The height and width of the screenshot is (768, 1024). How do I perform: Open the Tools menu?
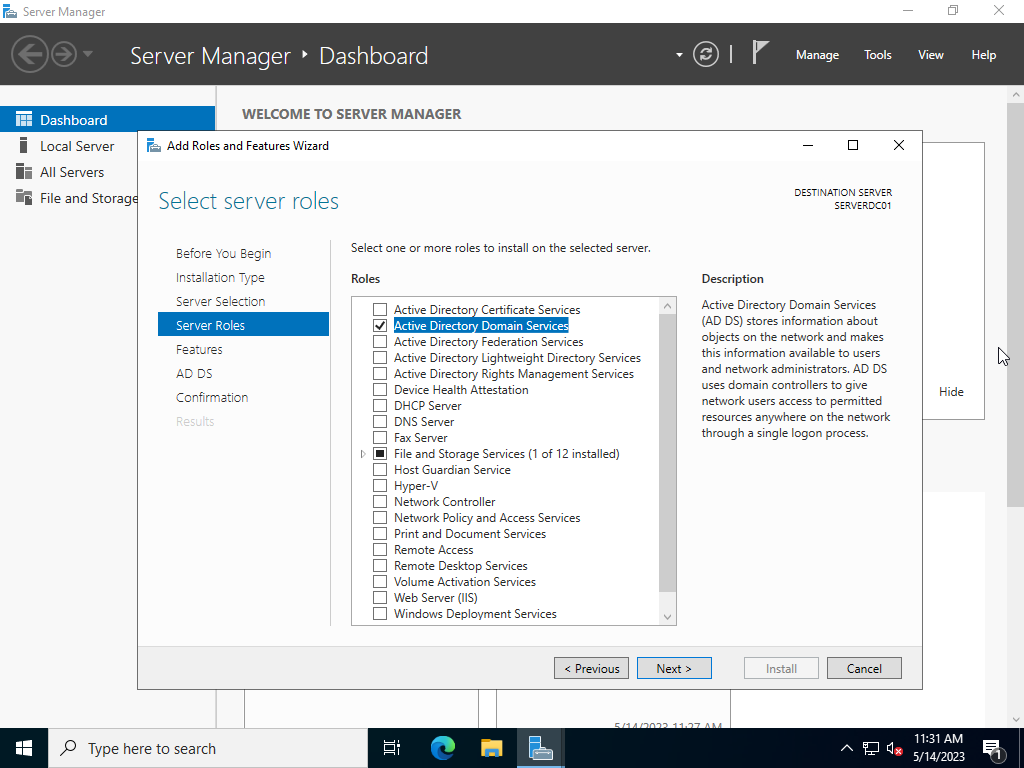click(x=877, y=55)
